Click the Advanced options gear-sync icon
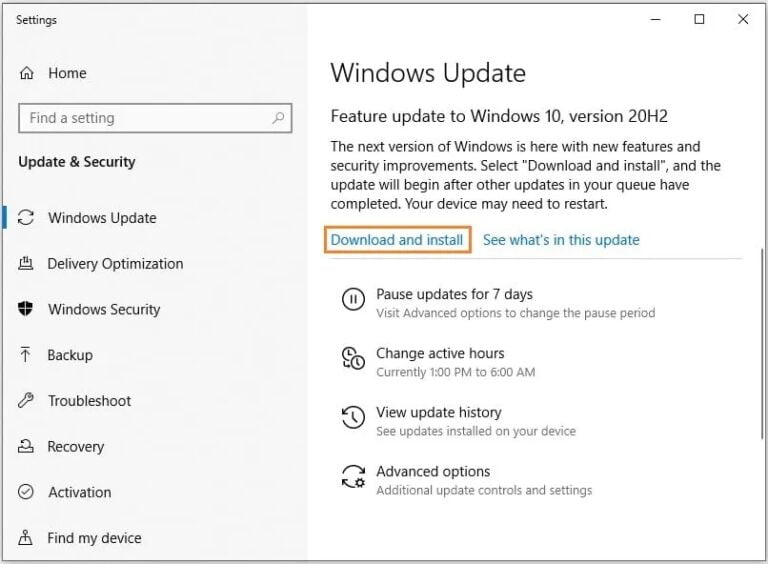The height and width of the screenshot is (564, 768). [353, 476]
